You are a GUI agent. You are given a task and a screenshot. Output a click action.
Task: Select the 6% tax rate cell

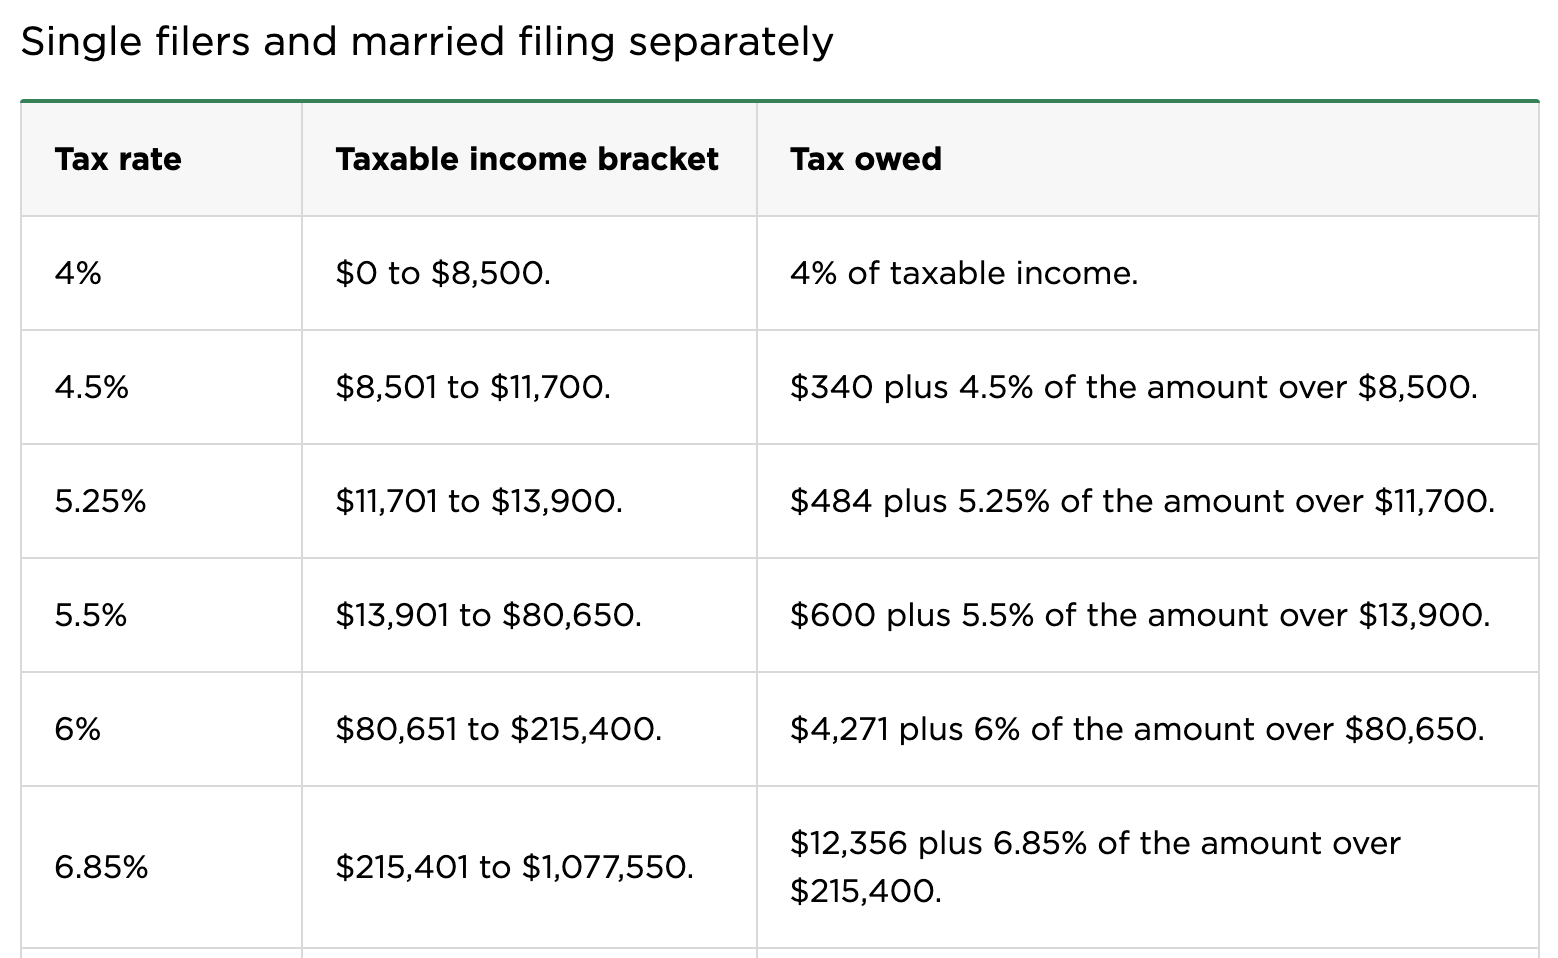[78, 729]
